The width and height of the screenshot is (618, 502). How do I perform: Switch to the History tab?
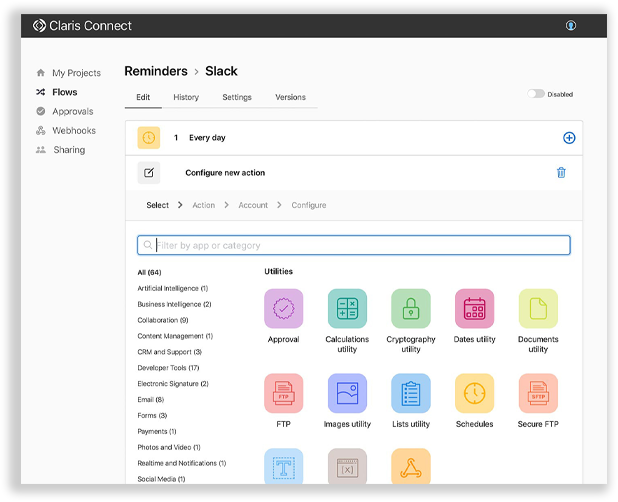[x=186, y=98]
